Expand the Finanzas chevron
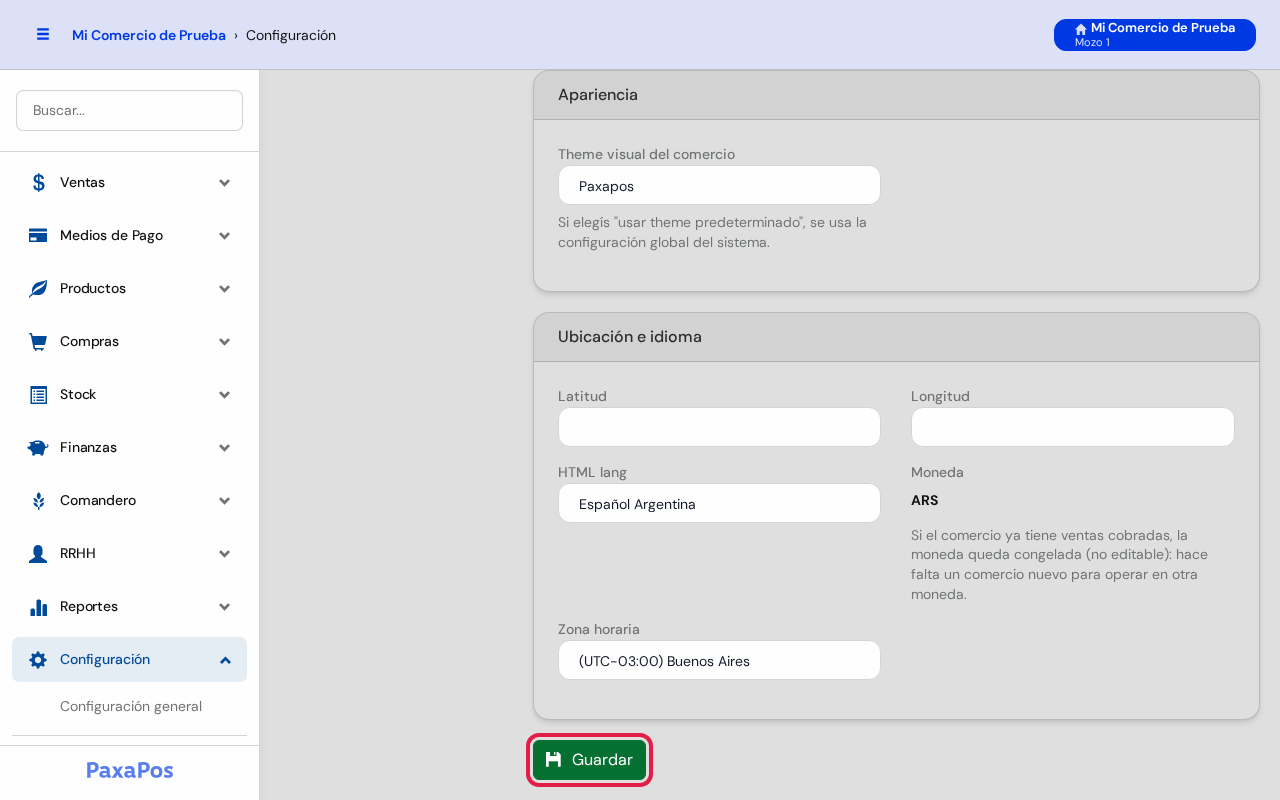The height and width of the screenshot is (800, 1280). (225, 448)
